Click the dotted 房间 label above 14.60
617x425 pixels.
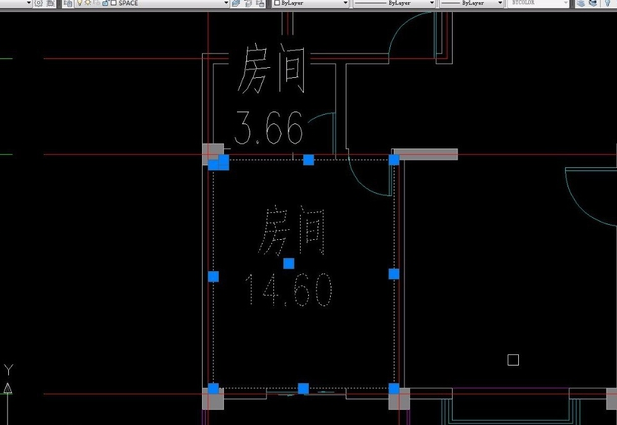tap(292, 231)
